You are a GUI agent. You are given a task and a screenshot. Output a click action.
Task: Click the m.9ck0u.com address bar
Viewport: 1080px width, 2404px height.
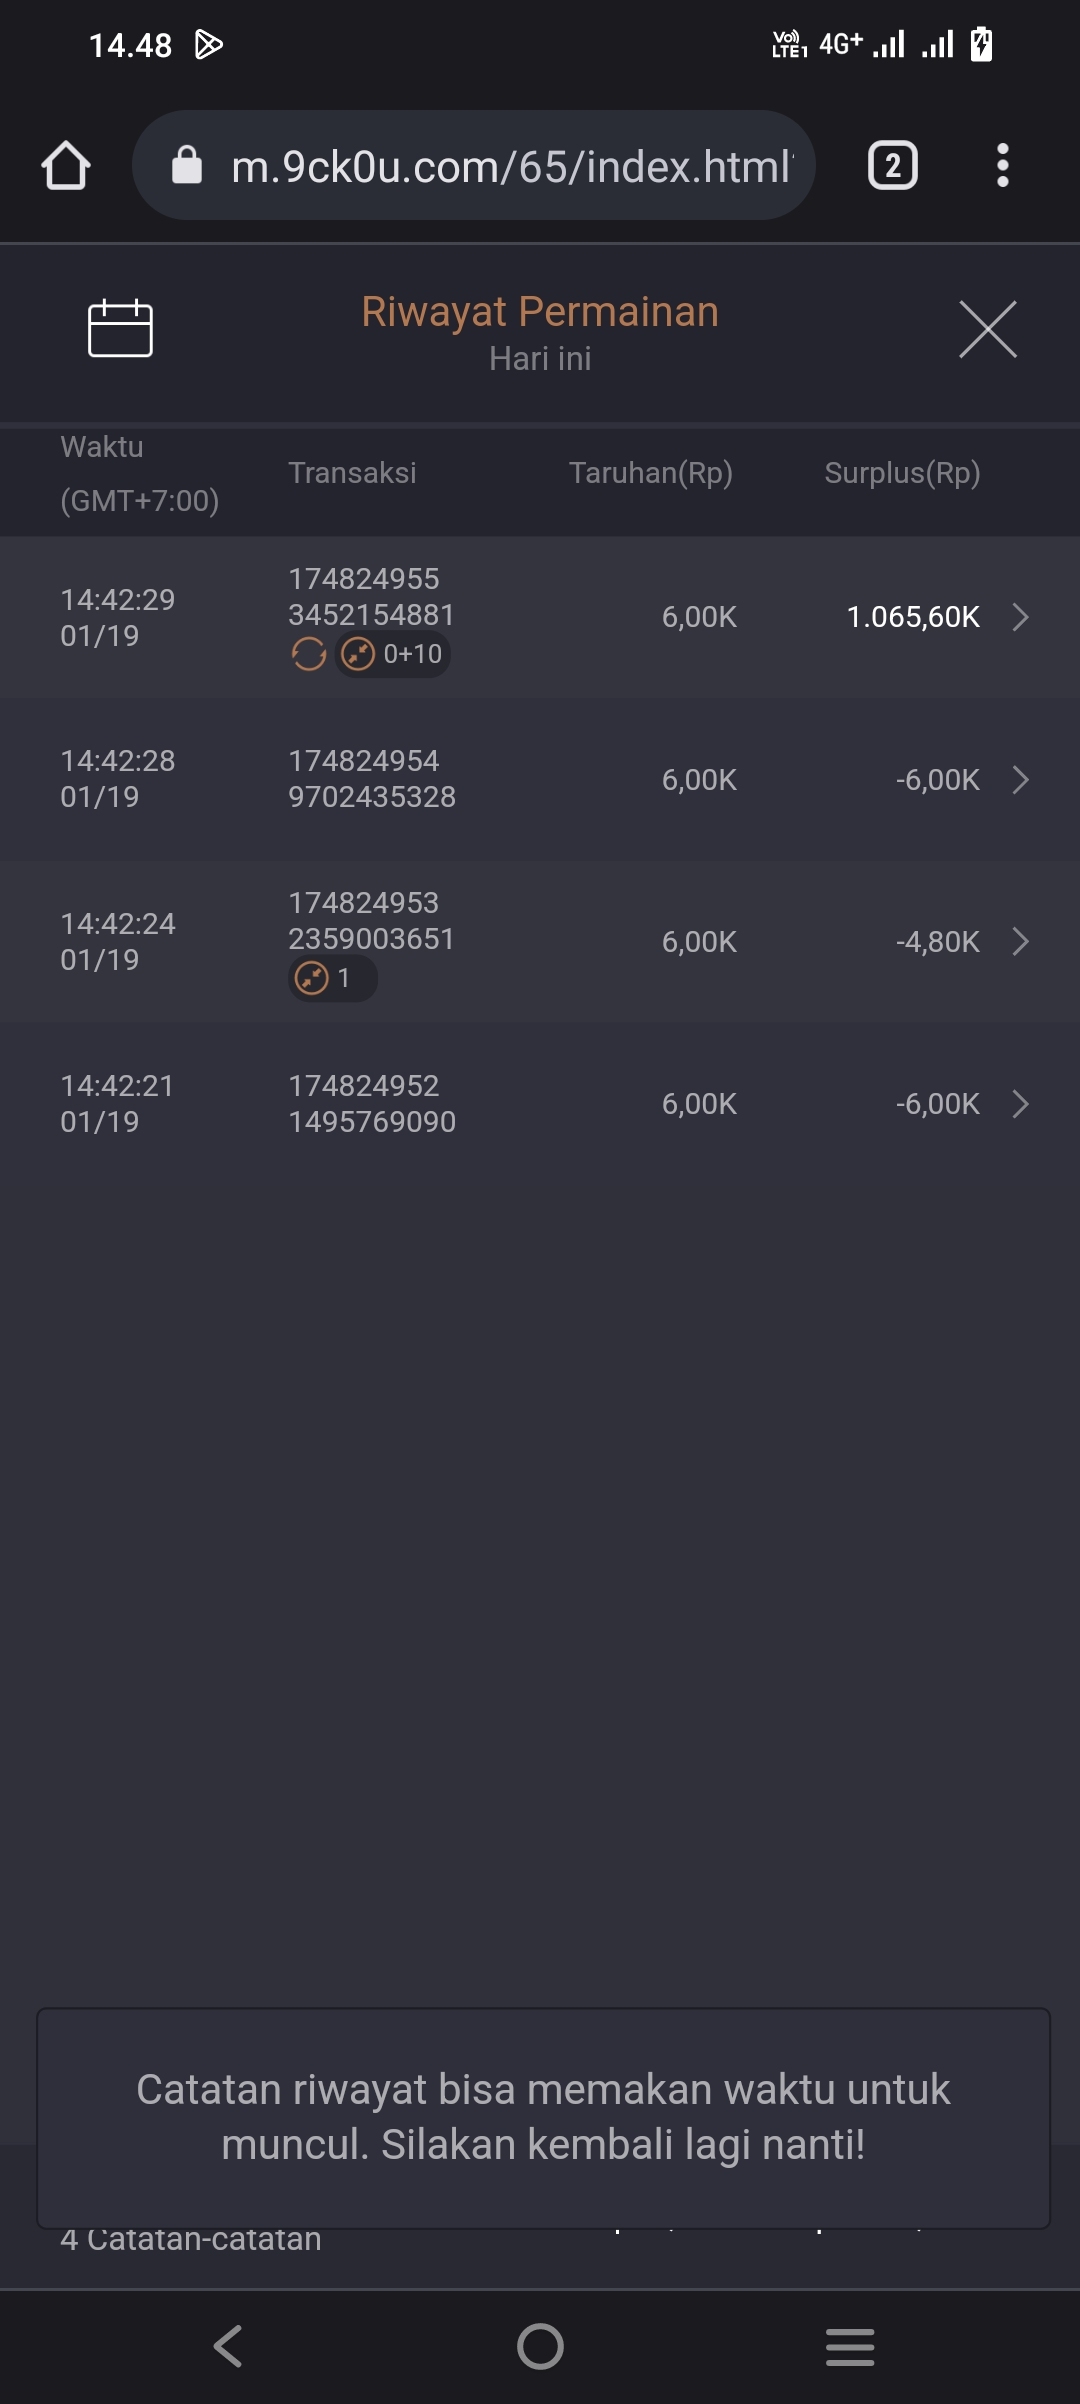click(x=510, y=166)
